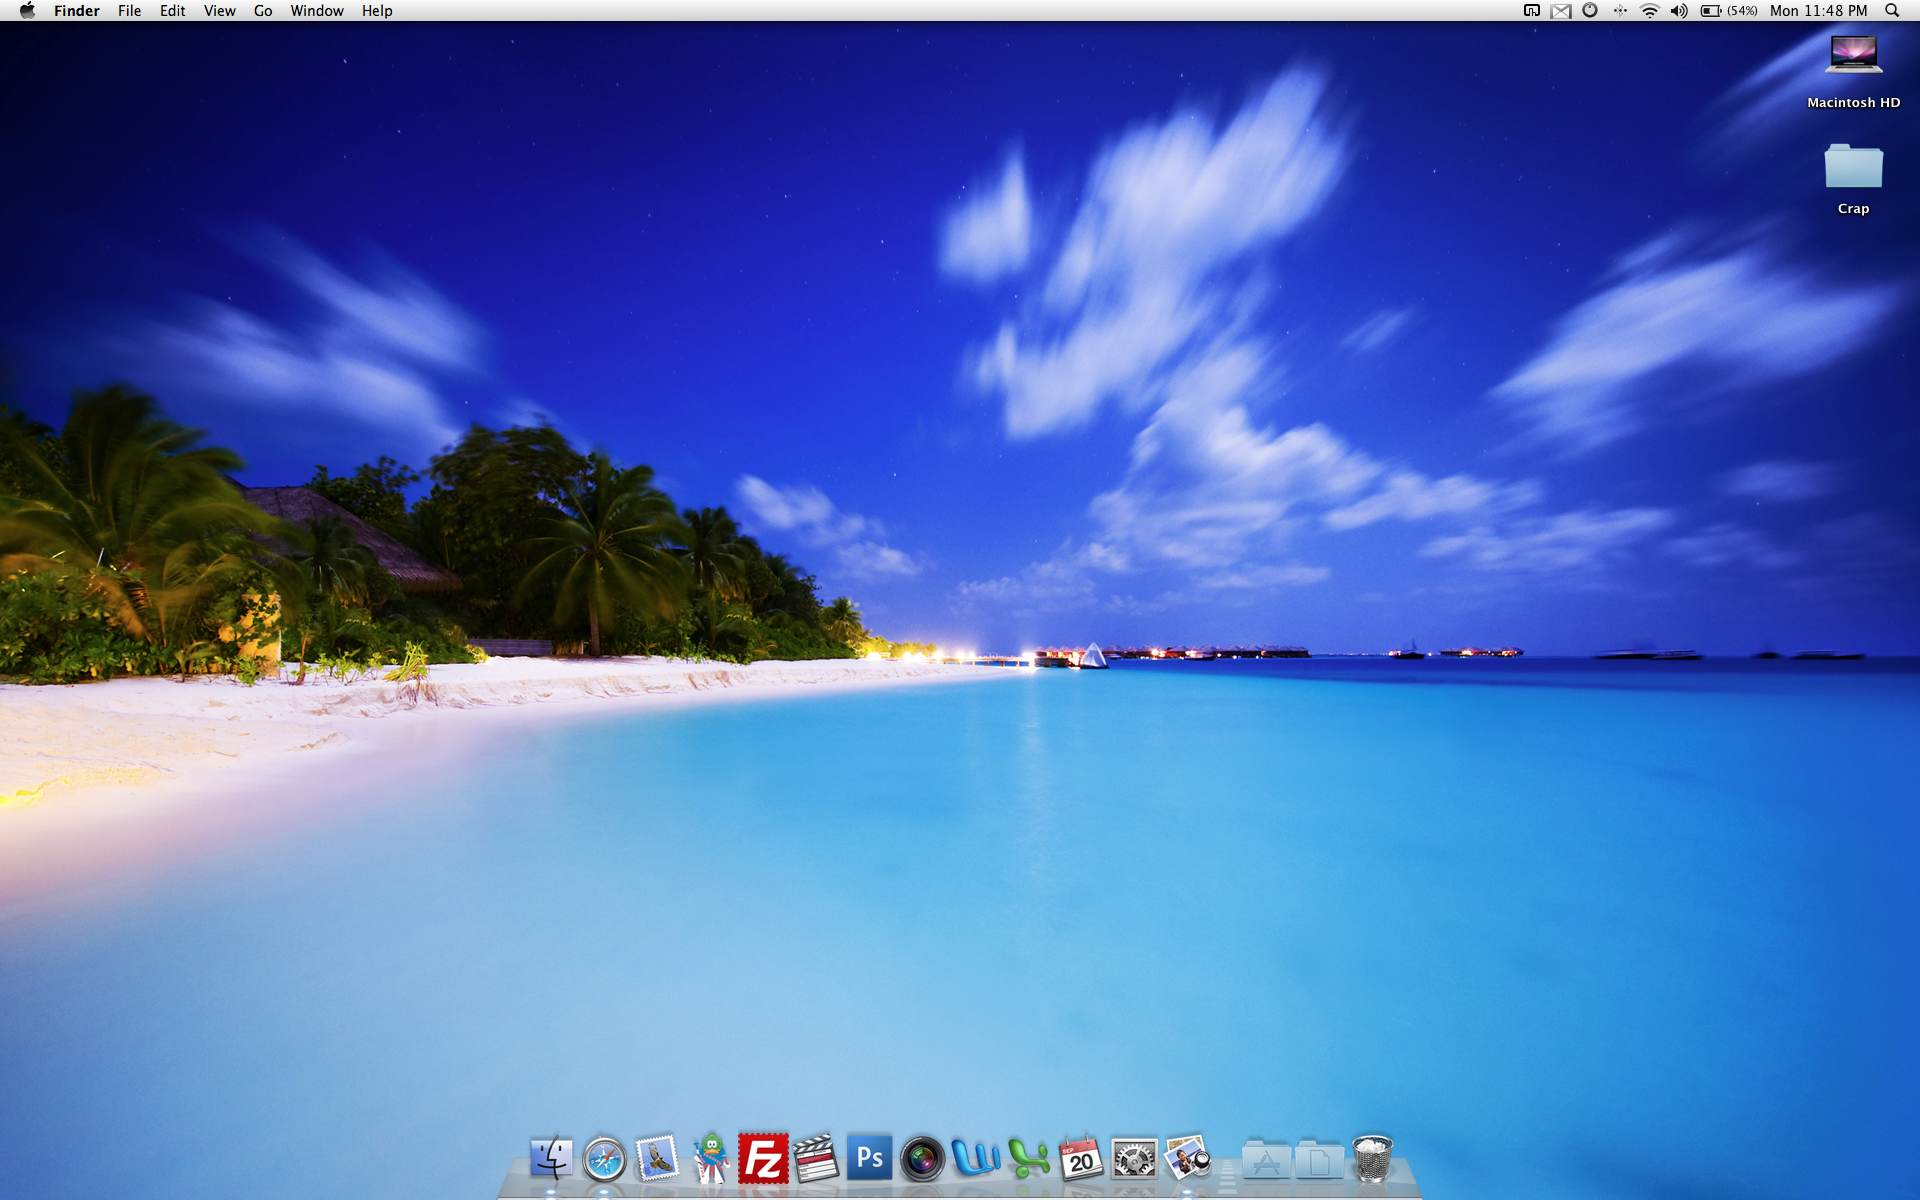
Task: Open System Preferences gear icon
Action: (1134, 1159)
